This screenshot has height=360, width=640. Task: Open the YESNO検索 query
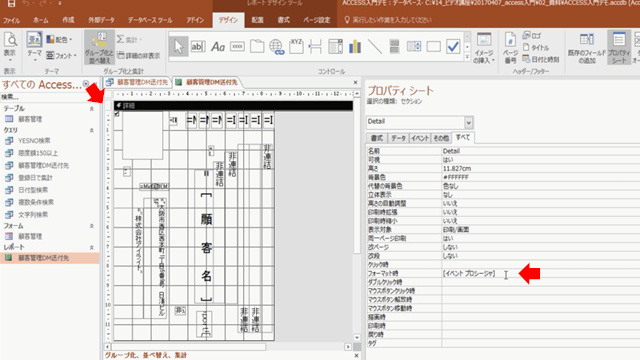(34, 141)
